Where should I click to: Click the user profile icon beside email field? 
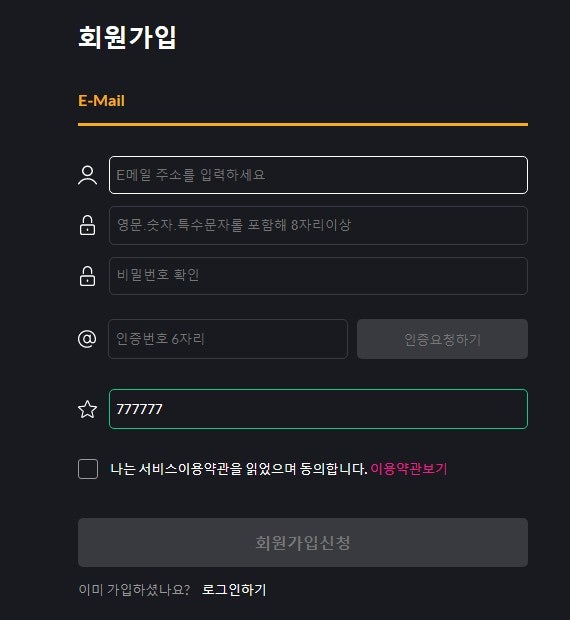[x=87, y=175]
